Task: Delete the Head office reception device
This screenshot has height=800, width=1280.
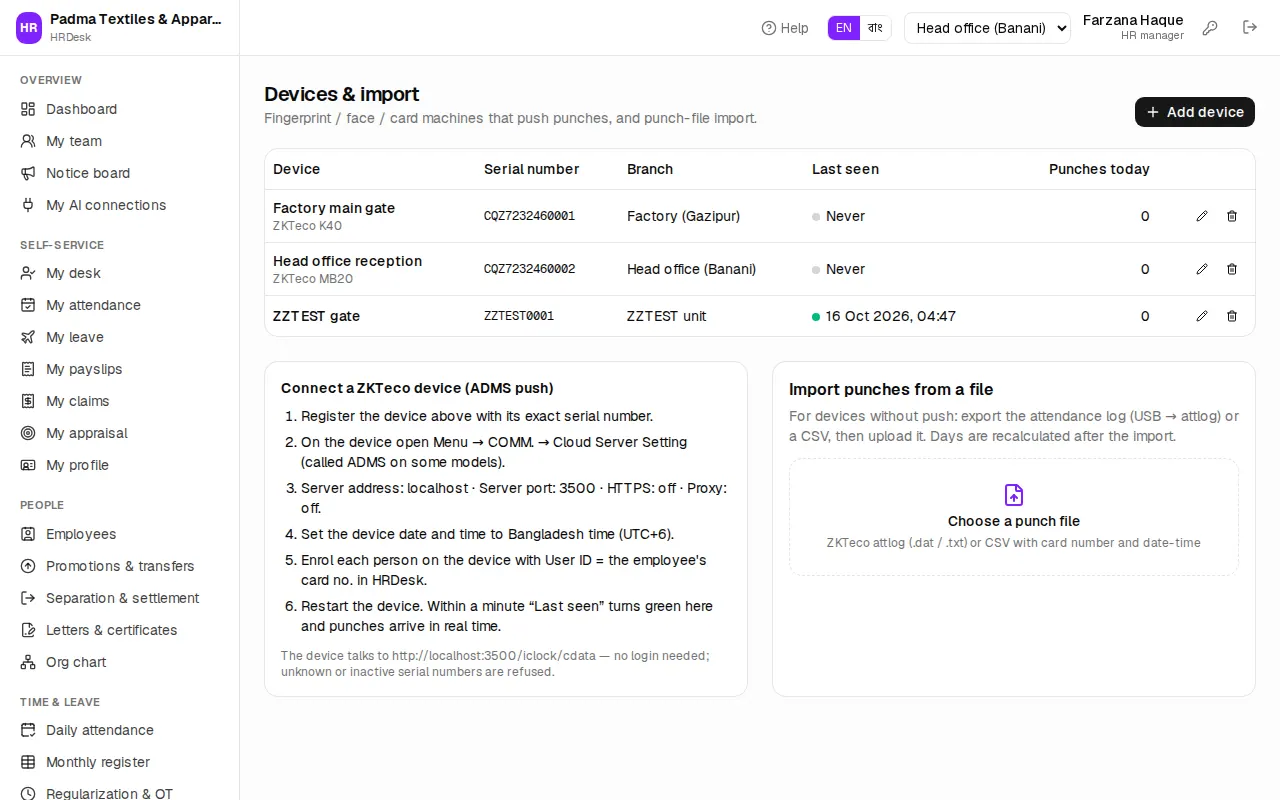Action: point(1232,269)
